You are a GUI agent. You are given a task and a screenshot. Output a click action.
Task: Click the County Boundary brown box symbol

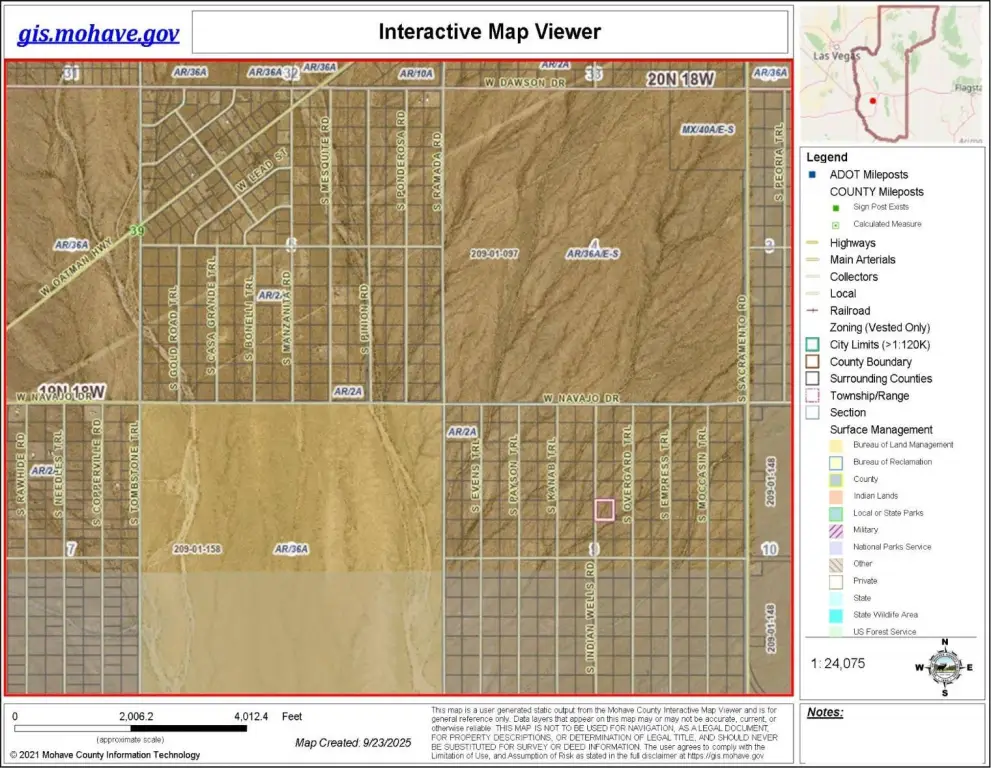click(x=812, y=362)
